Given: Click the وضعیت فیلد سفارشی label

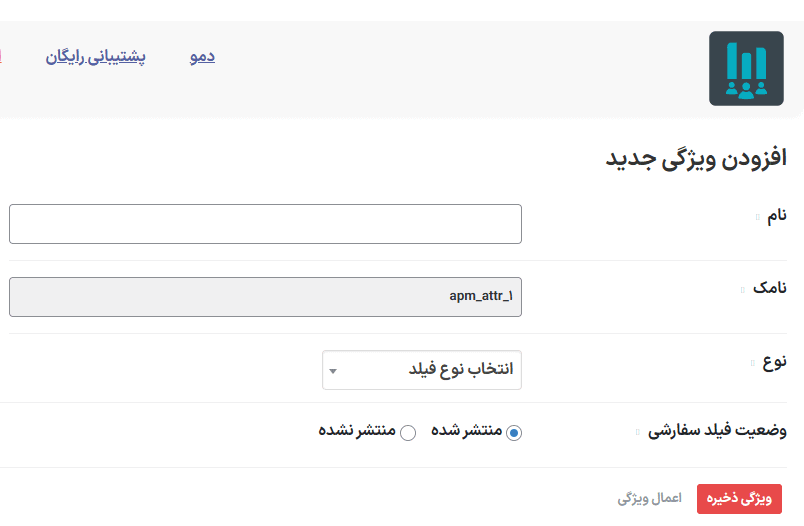Looking at the screenshot, I should [717, 431].
